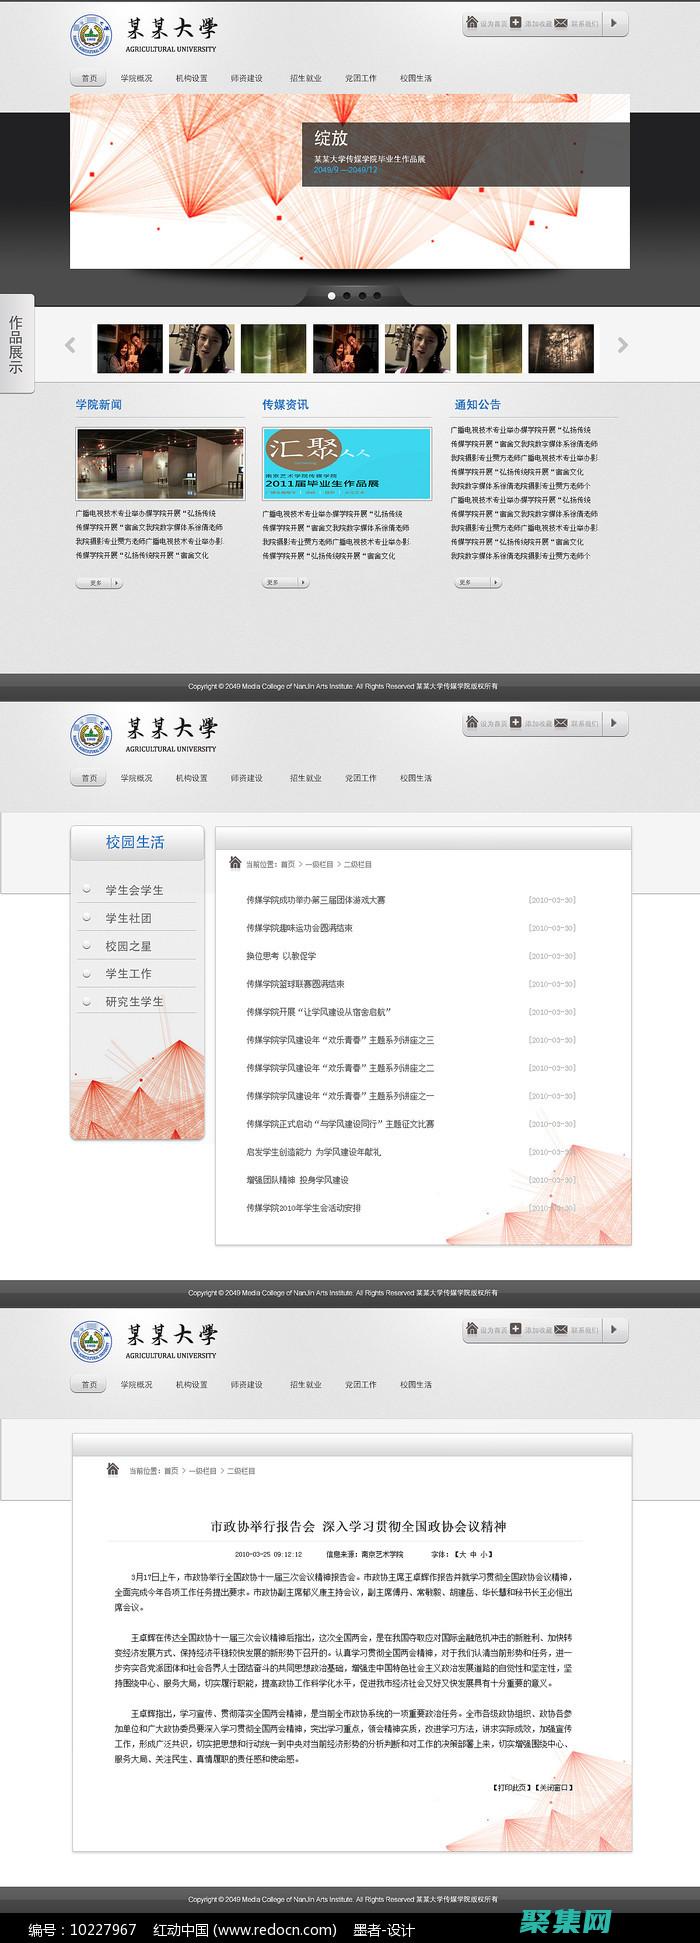Open 机构设置 in the homepage navigation
700x1943 pixels.
[x=191, y=78]
